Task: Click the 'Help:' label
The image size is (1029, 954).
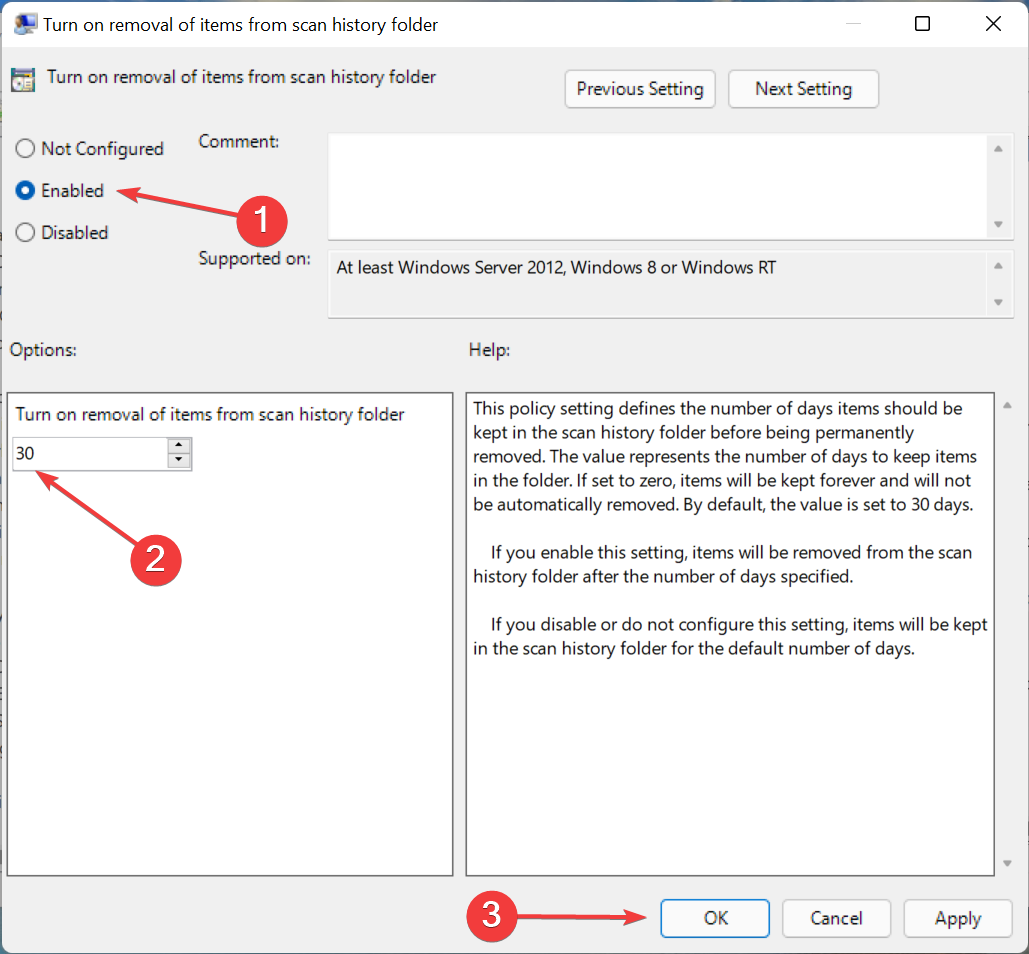Action: point(490,350)
